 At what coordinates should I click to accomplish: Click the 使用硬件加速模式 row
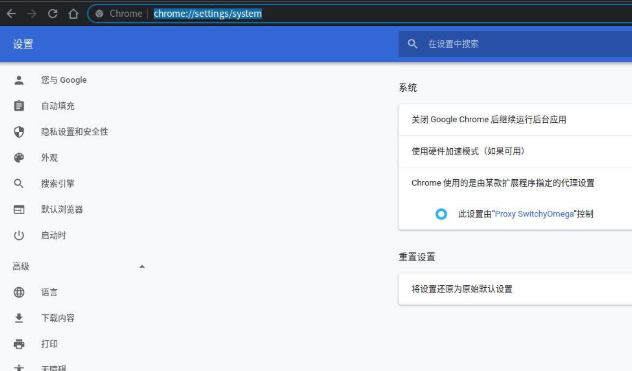(515, 151)
